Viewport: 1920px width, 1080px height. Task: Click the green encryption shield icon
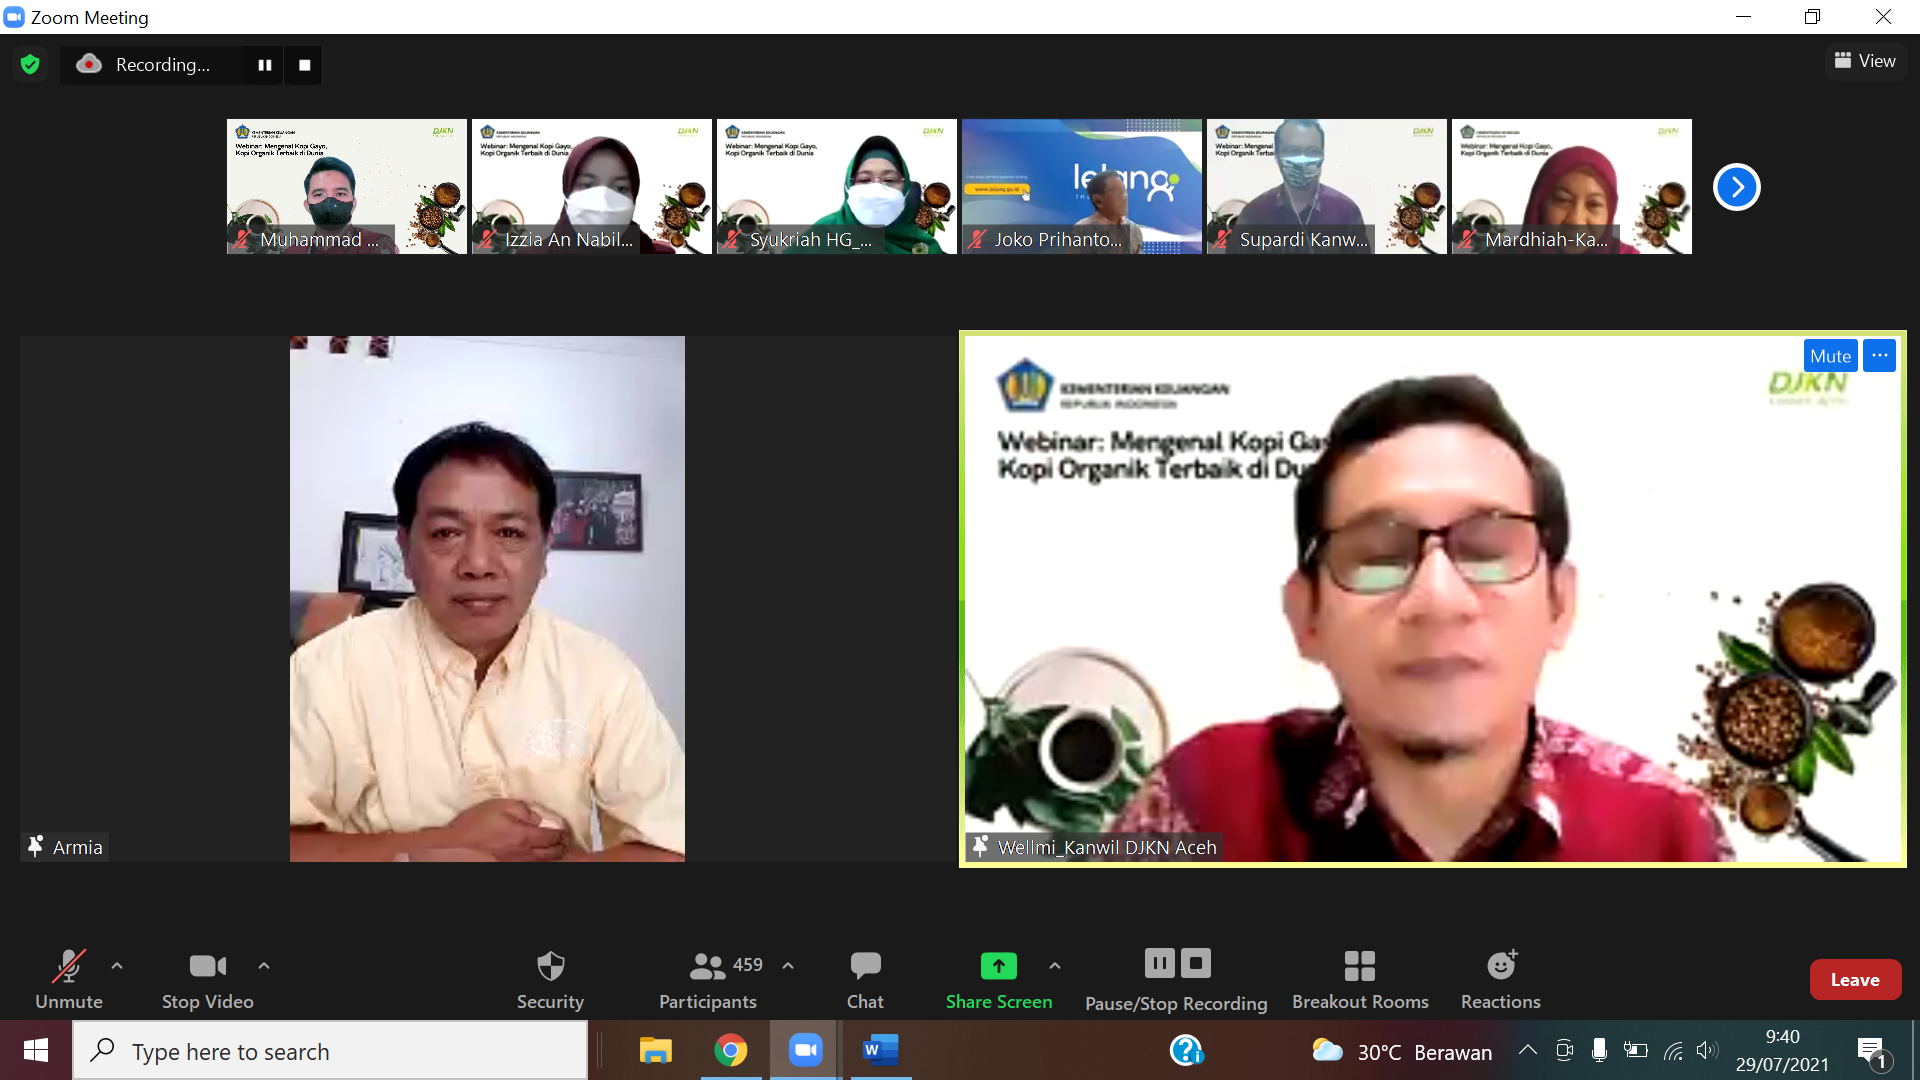pyautogui.click(x=30, y=65)
